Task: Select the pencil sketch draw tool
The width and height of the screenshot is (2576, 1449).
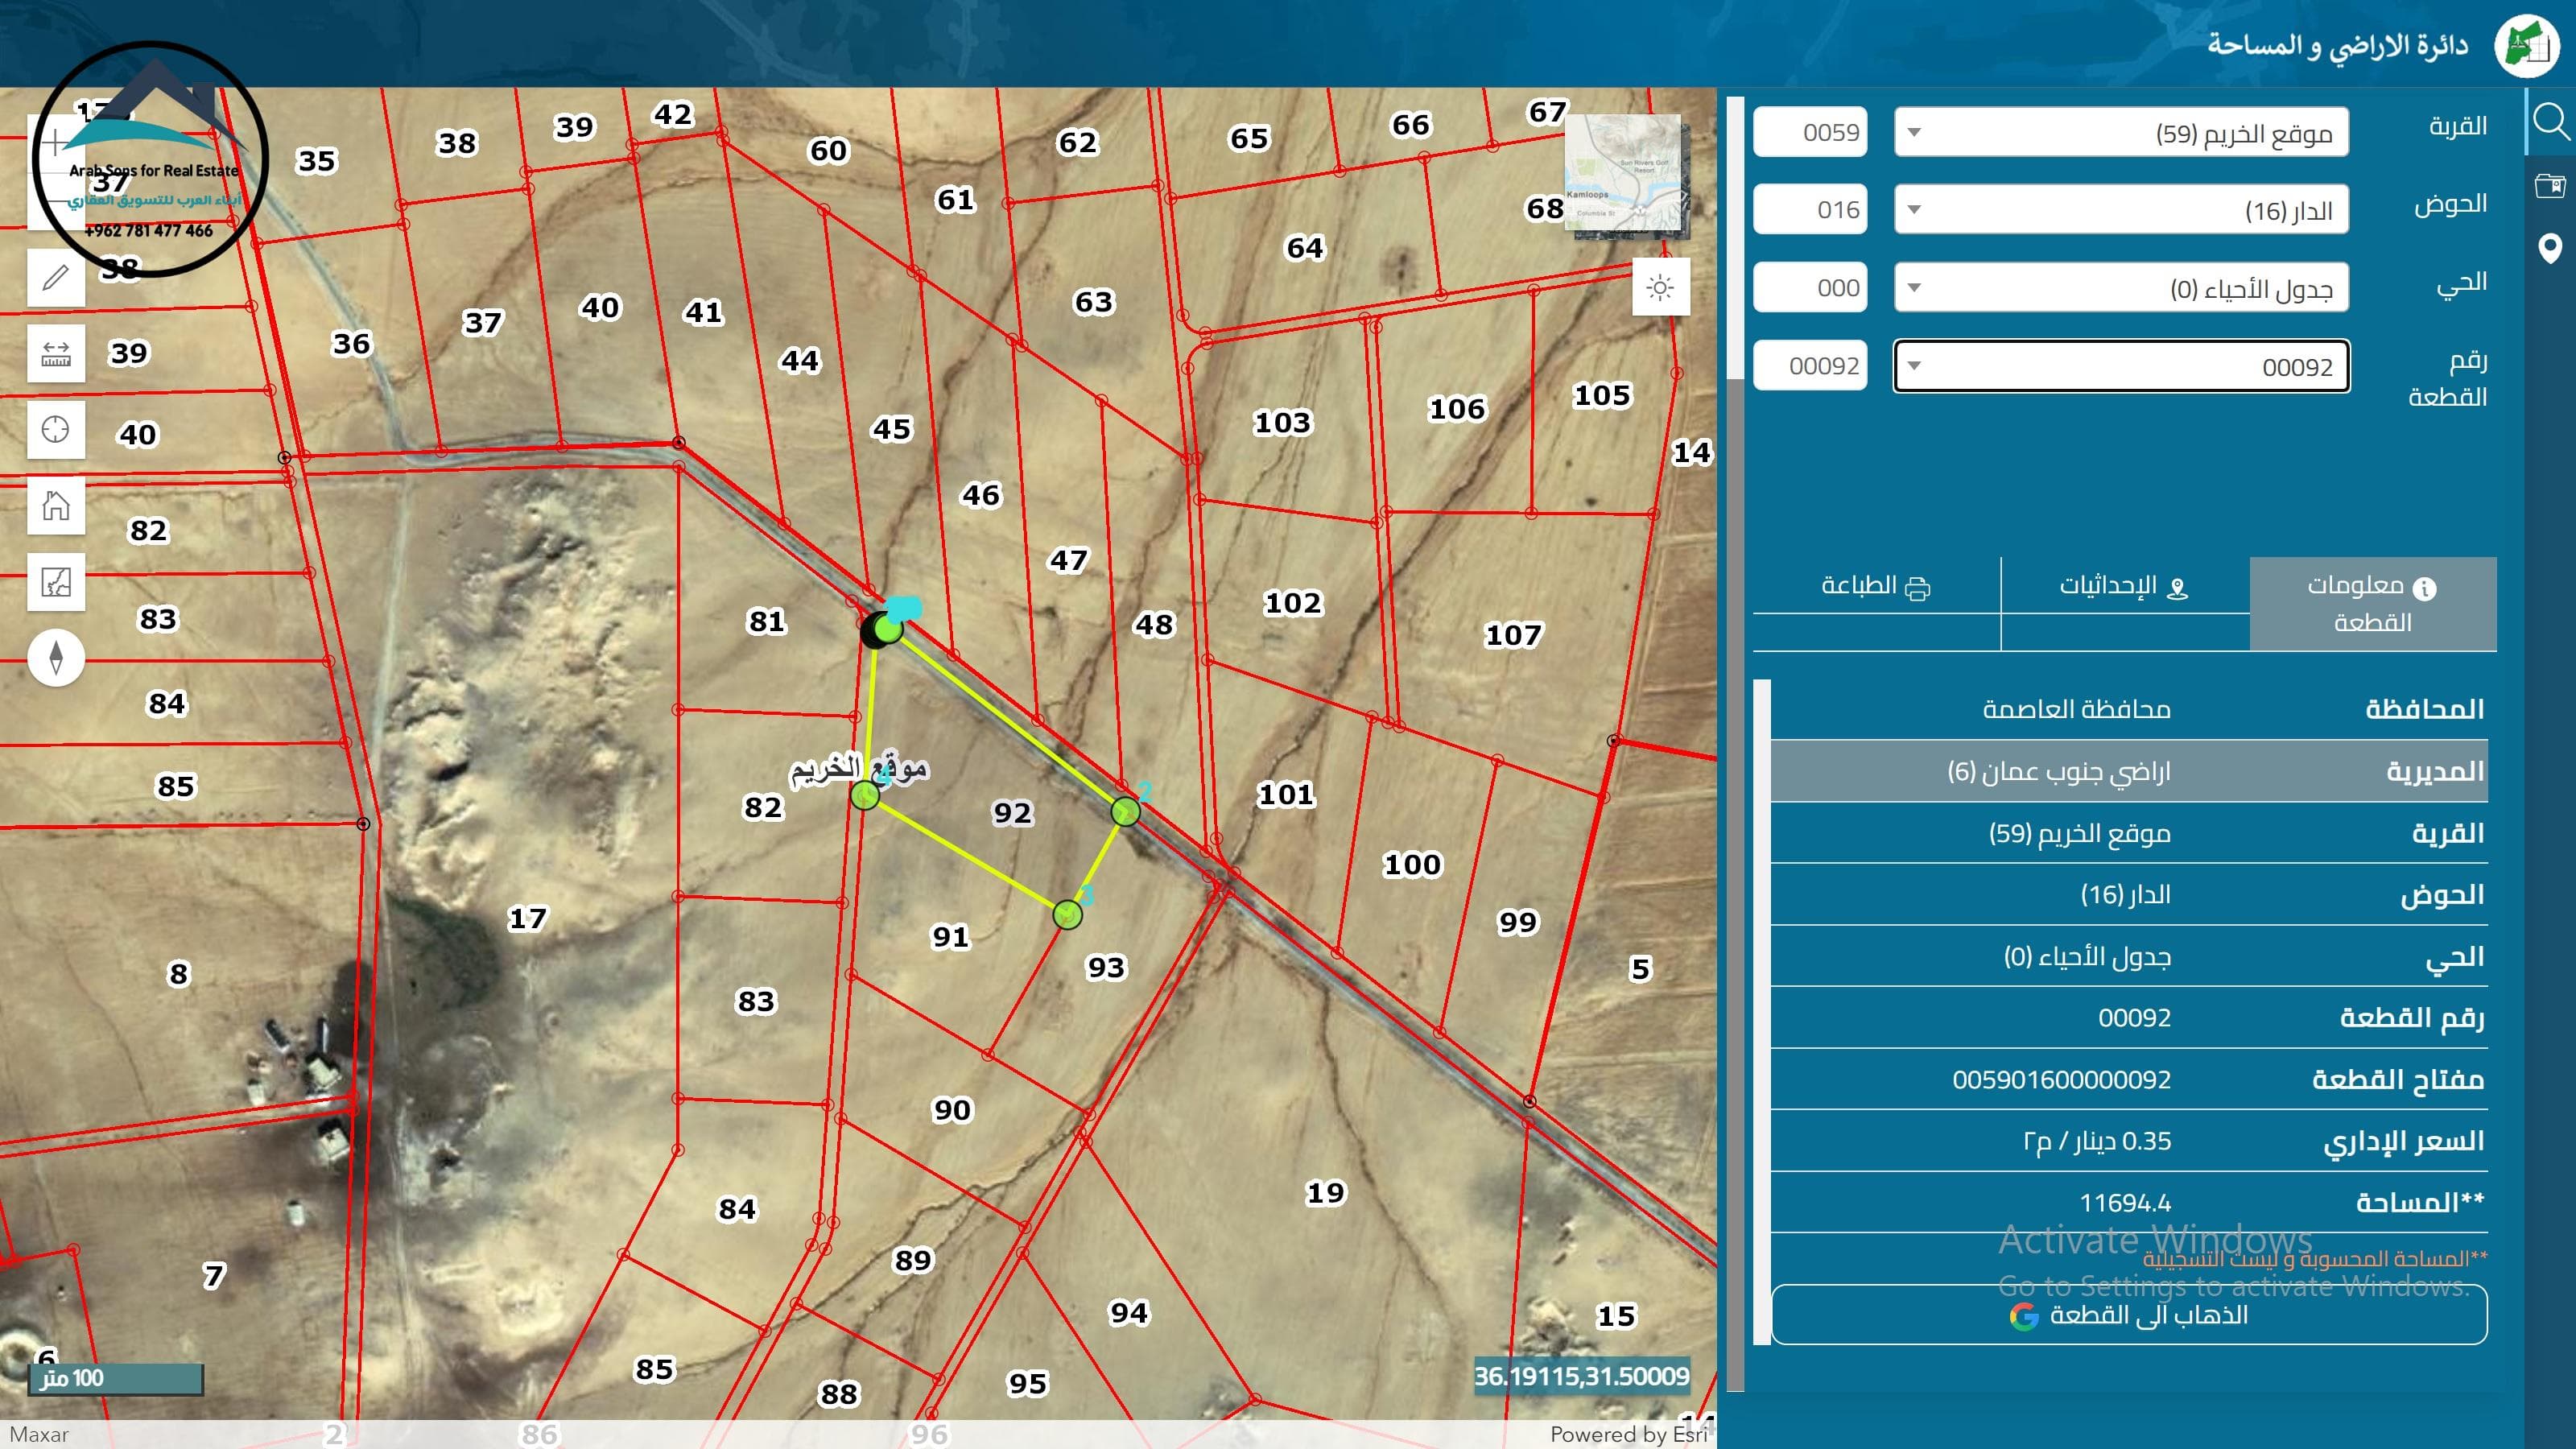Action: tap(56, 277)
